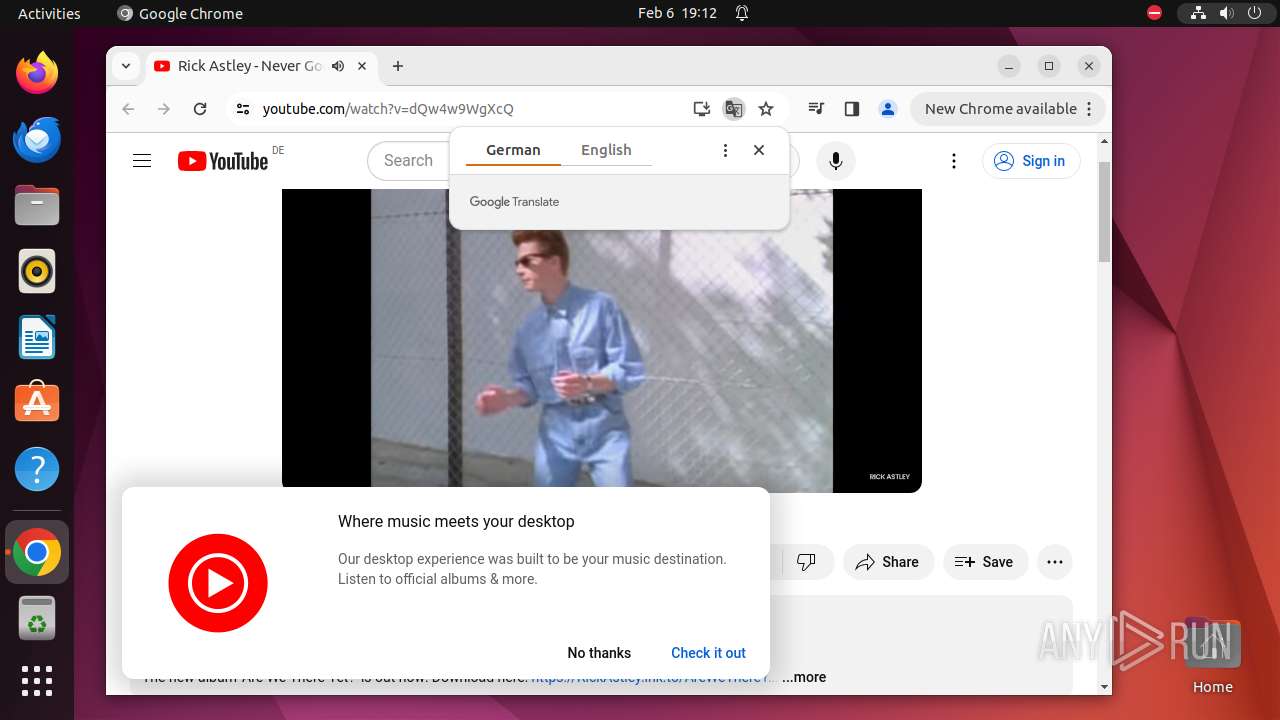Image resolution: width=1280 pixels, height=720 pixels.
Task: Mute the tab via speaker icon
Action: pyautogui.click(x=338, y=66)
